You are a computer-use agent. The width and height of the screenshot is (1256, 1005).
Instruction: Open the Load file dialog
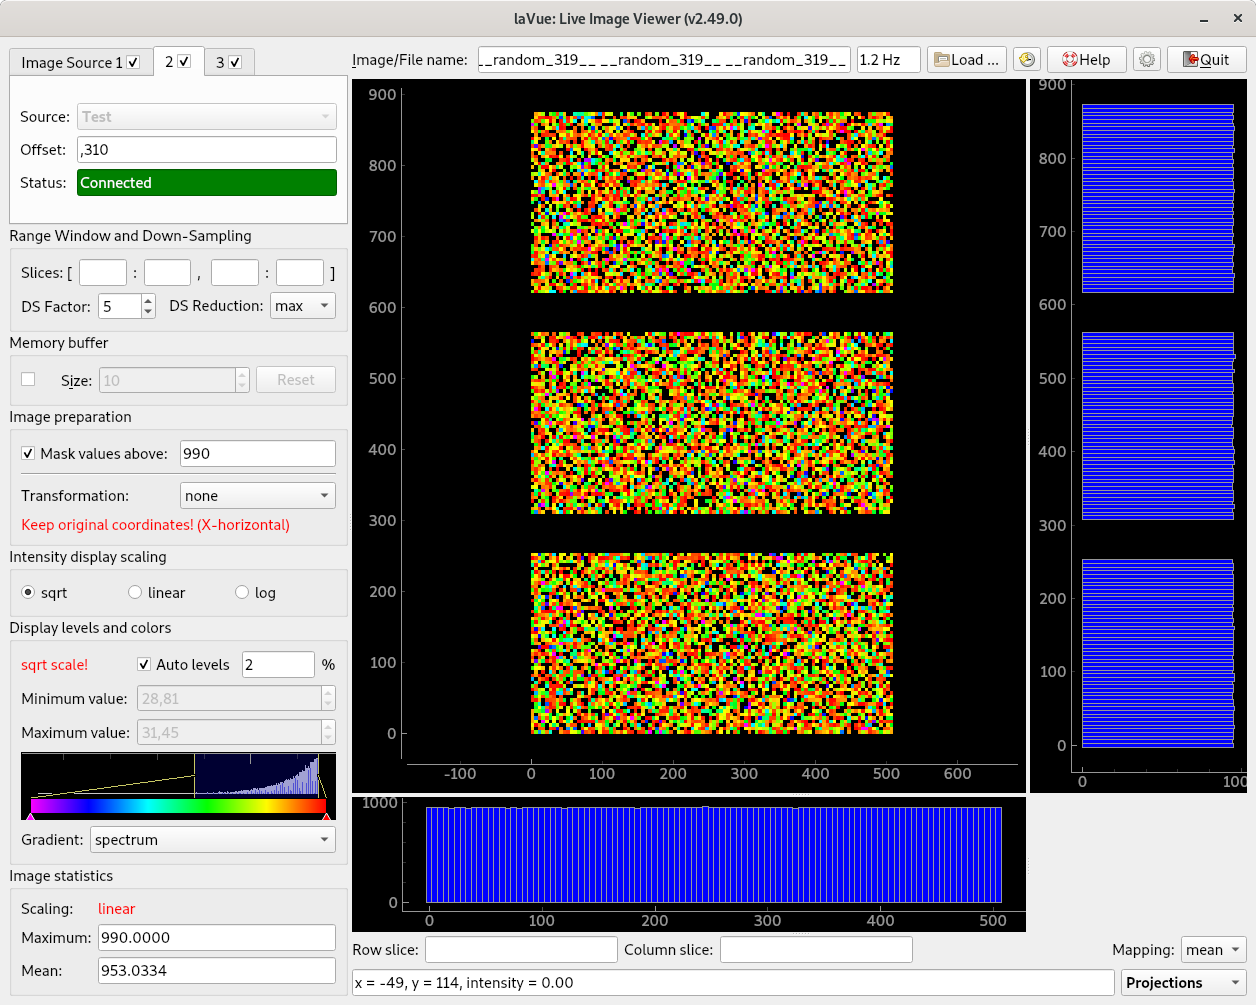(966, 60)
